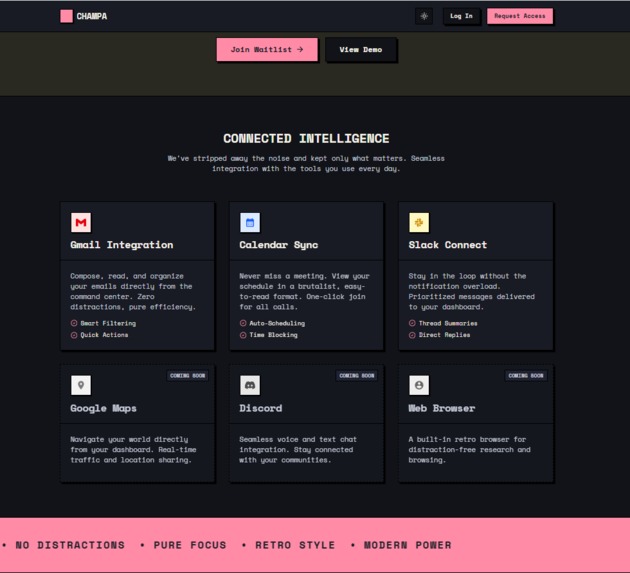Click Coming Soon badge on Discord card
The height and width of the screenshot is (573, 630).
(x=356, y=376)
